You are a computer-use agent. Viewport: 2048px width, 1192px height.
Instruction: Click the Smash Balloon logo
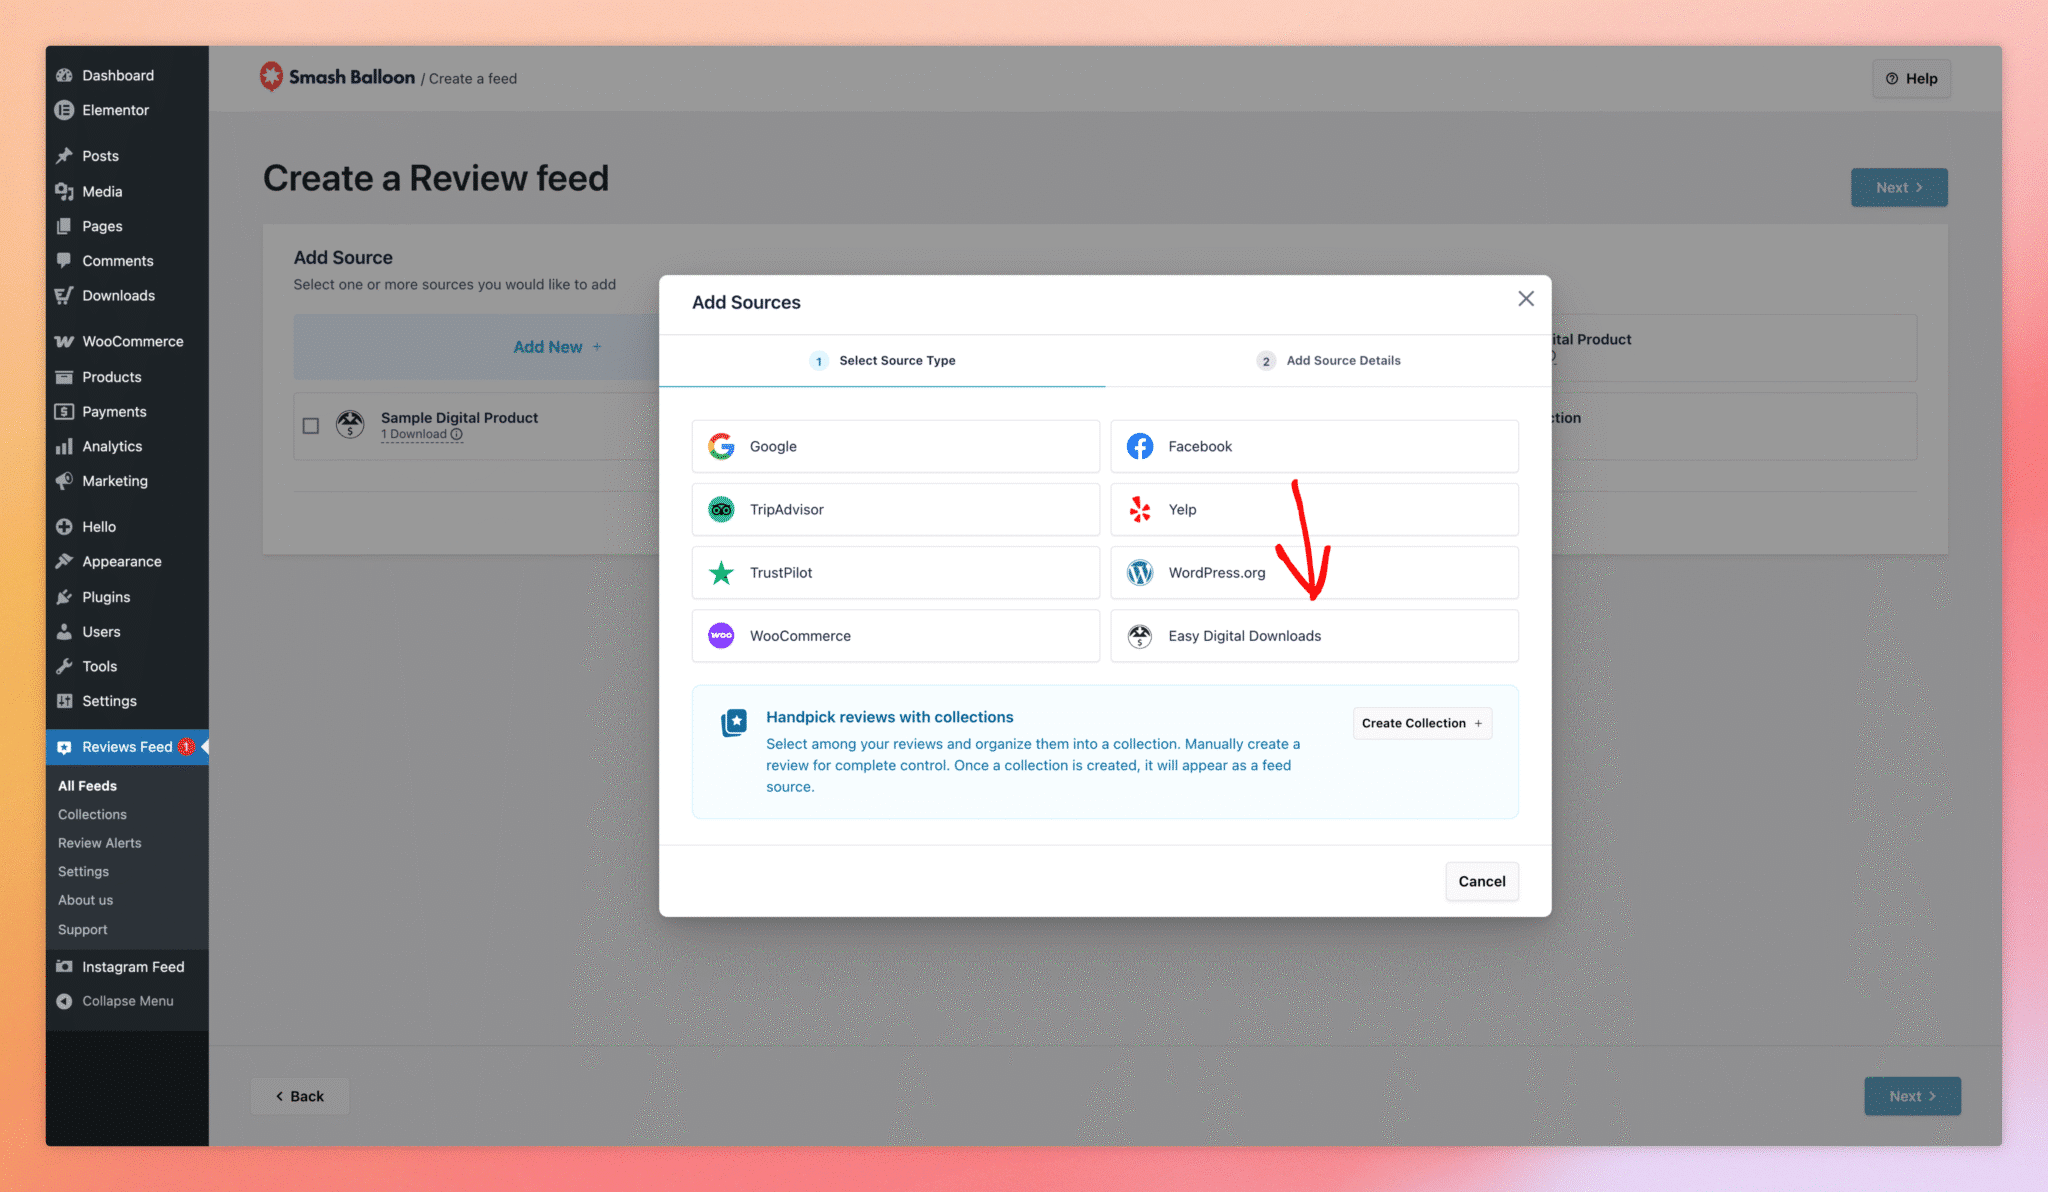pos(337,77)
